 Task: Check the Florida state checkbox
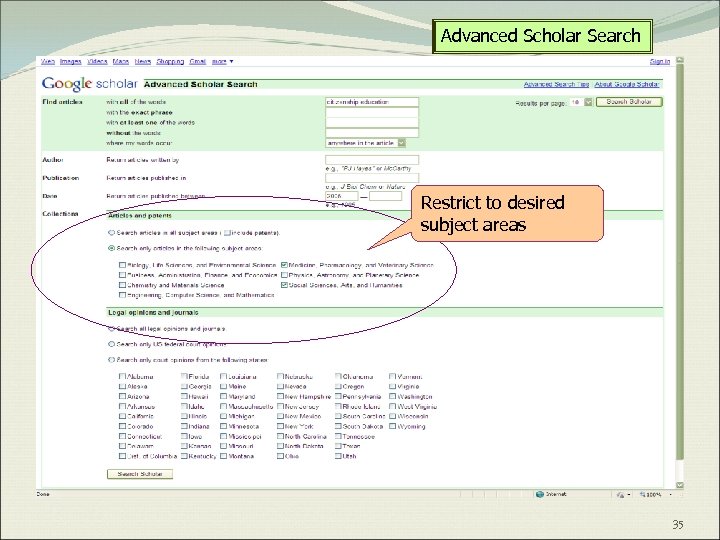(184, 377)
